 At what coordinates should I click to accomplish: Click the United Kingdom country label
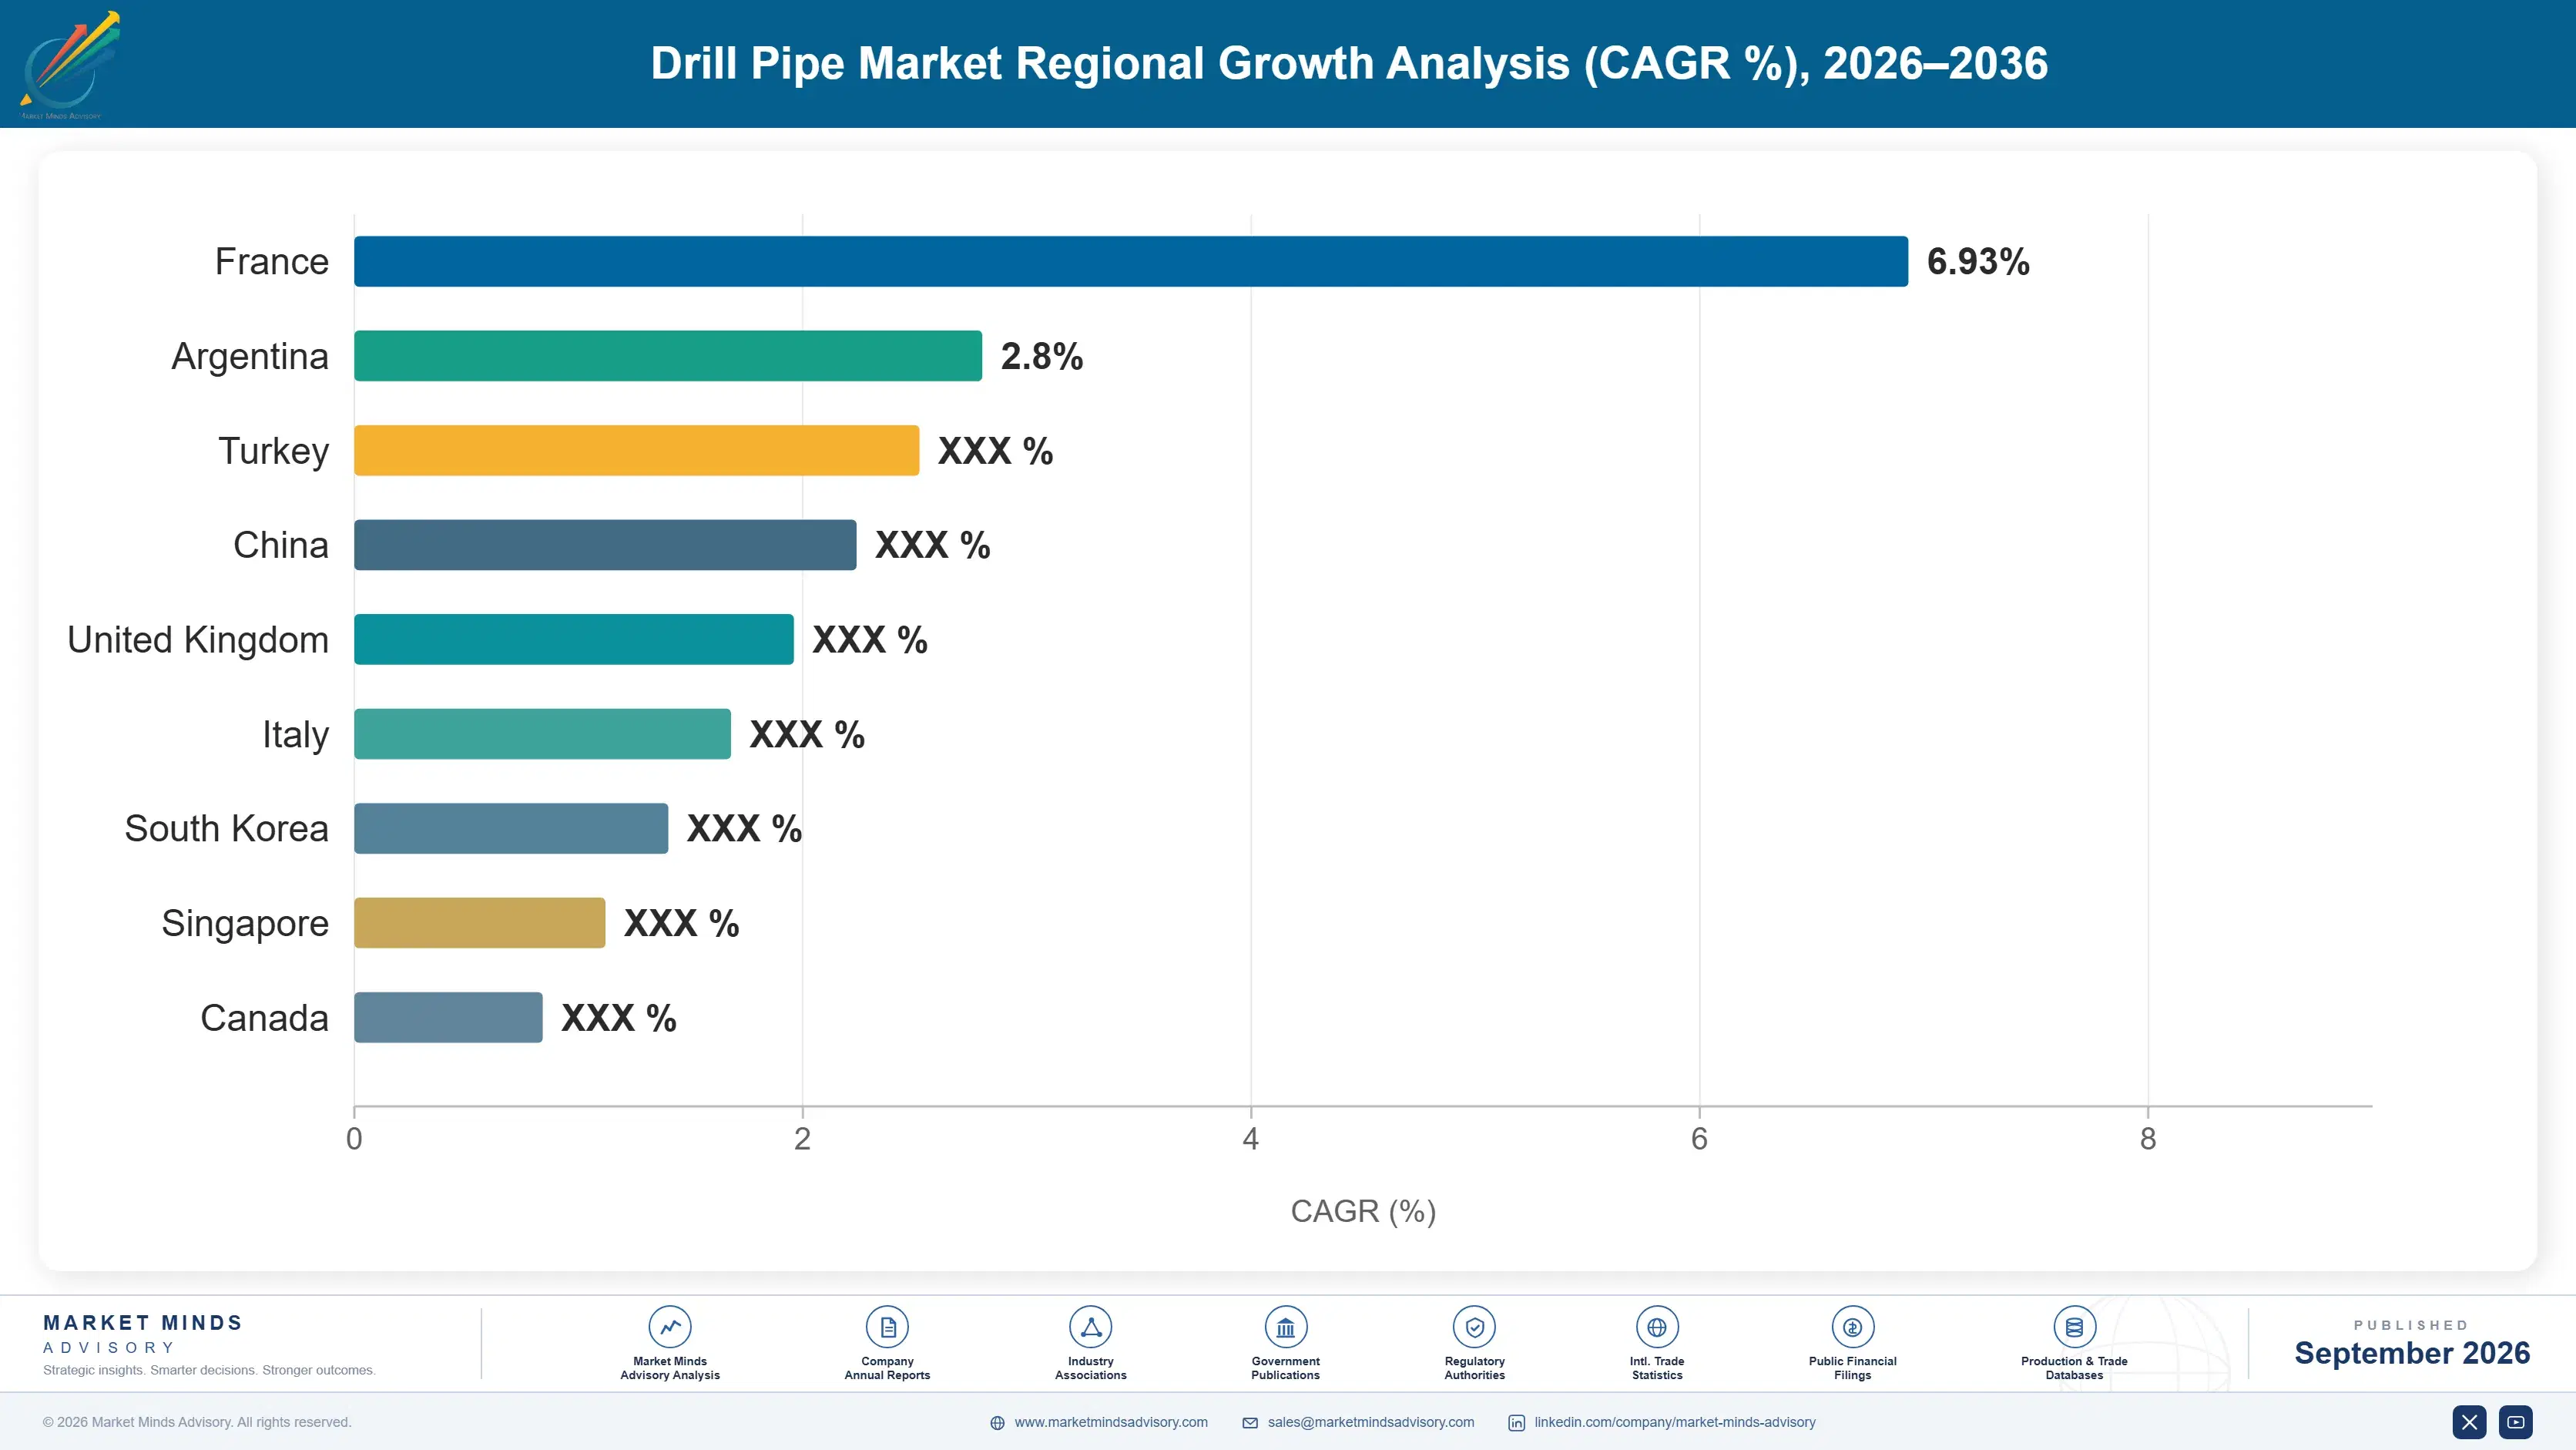click(x=198, y=640)
